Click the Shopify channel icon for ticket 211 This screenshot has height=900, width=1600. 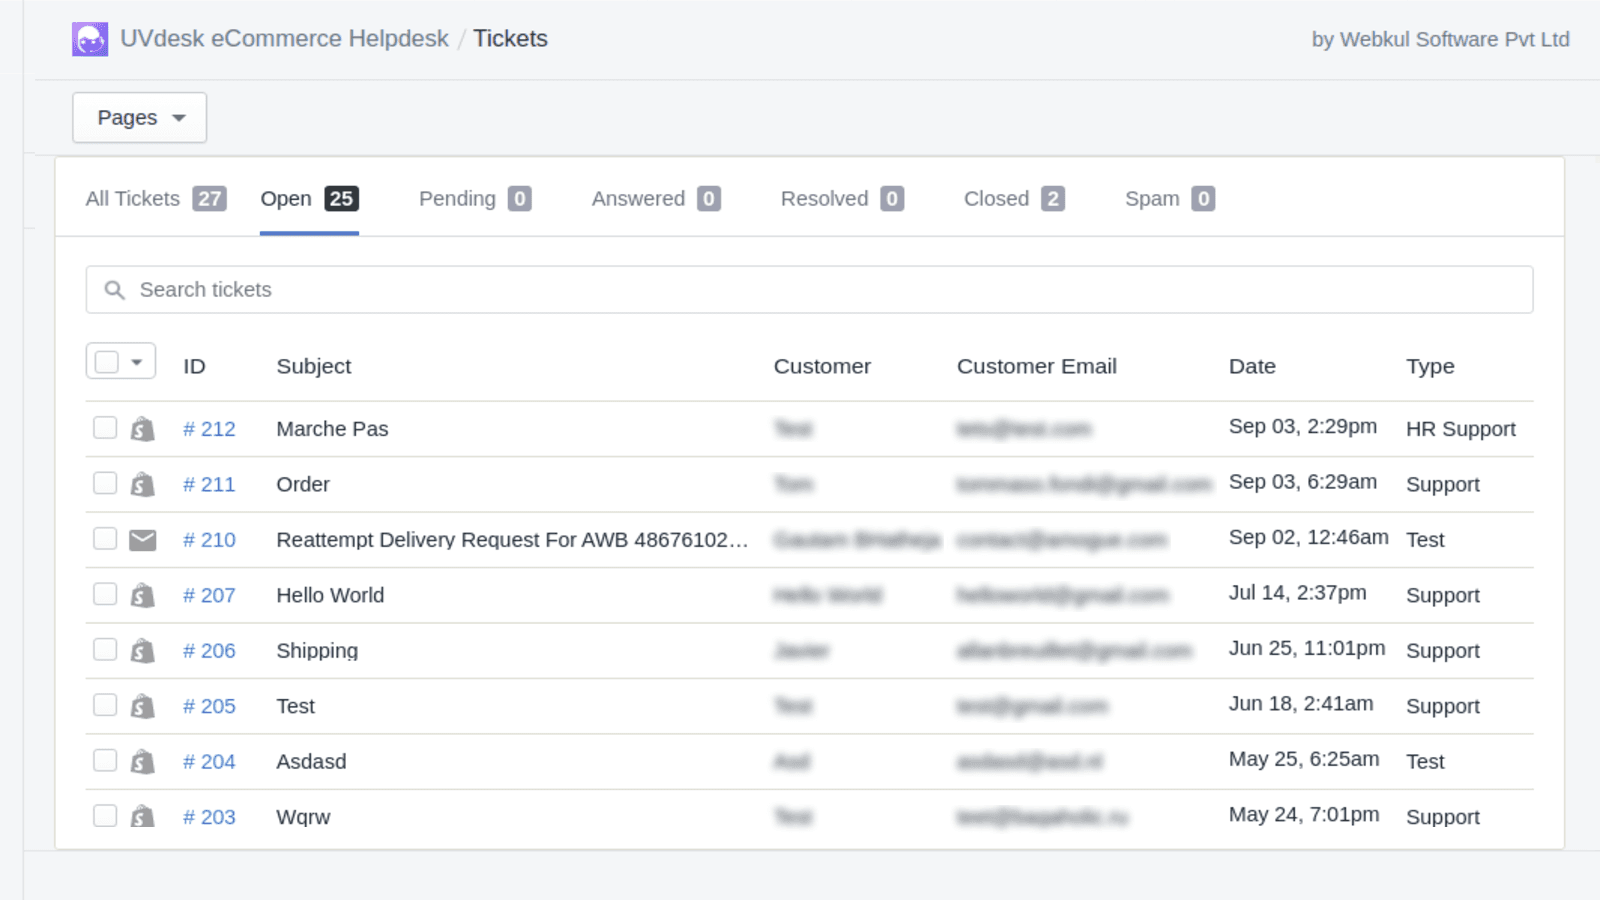[x=142, y=482]
